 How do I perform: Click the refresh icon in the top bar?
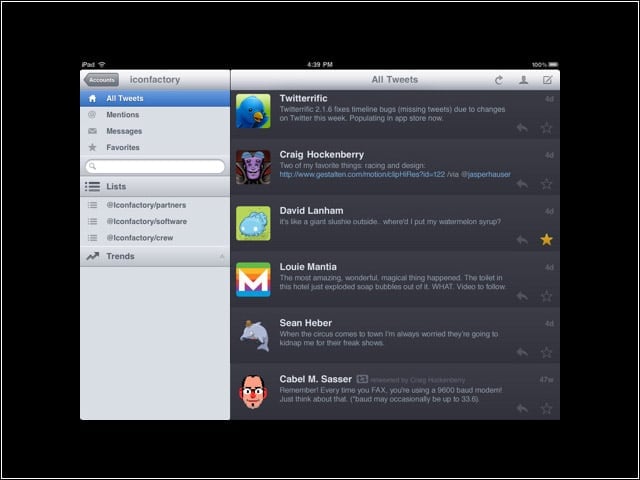coord(499,80)
